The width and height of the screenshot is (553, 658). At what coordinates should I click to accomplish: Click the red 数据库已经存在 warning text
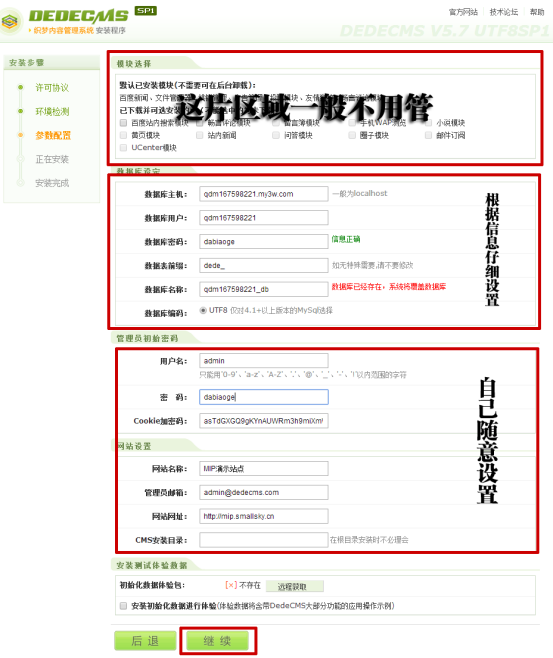389,287
